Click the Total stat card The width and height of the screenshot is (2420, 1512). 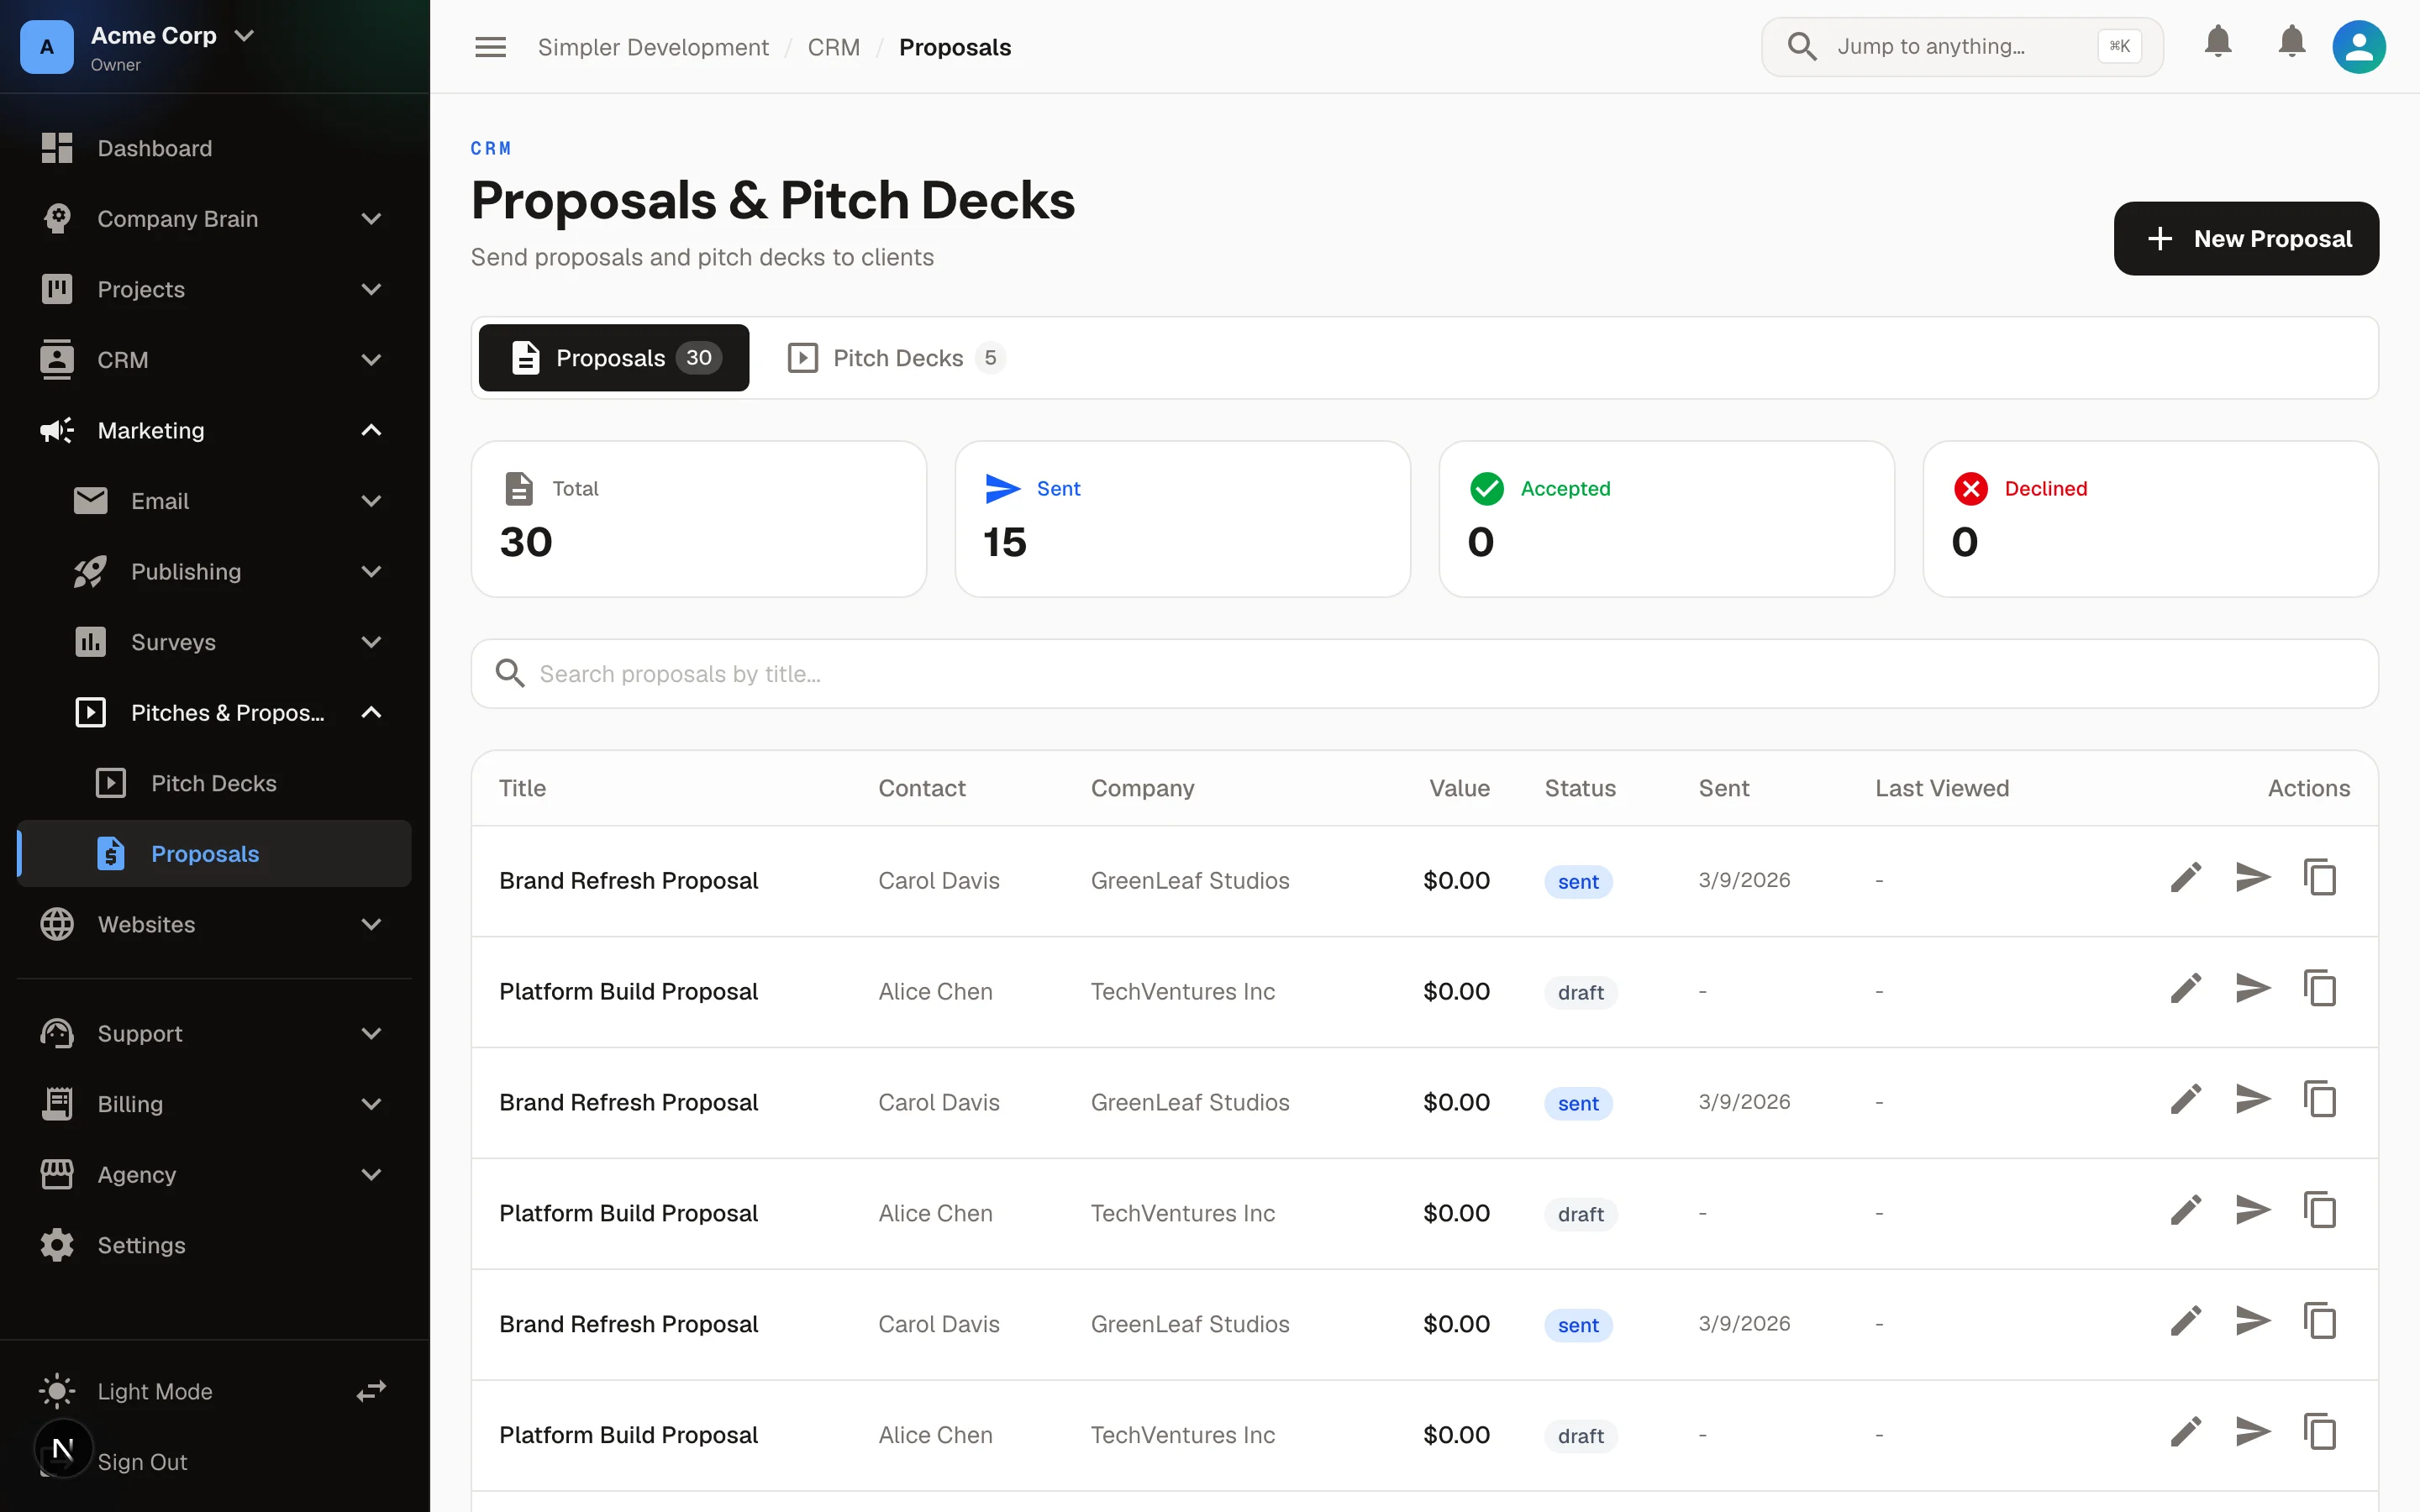coord(699,519)
